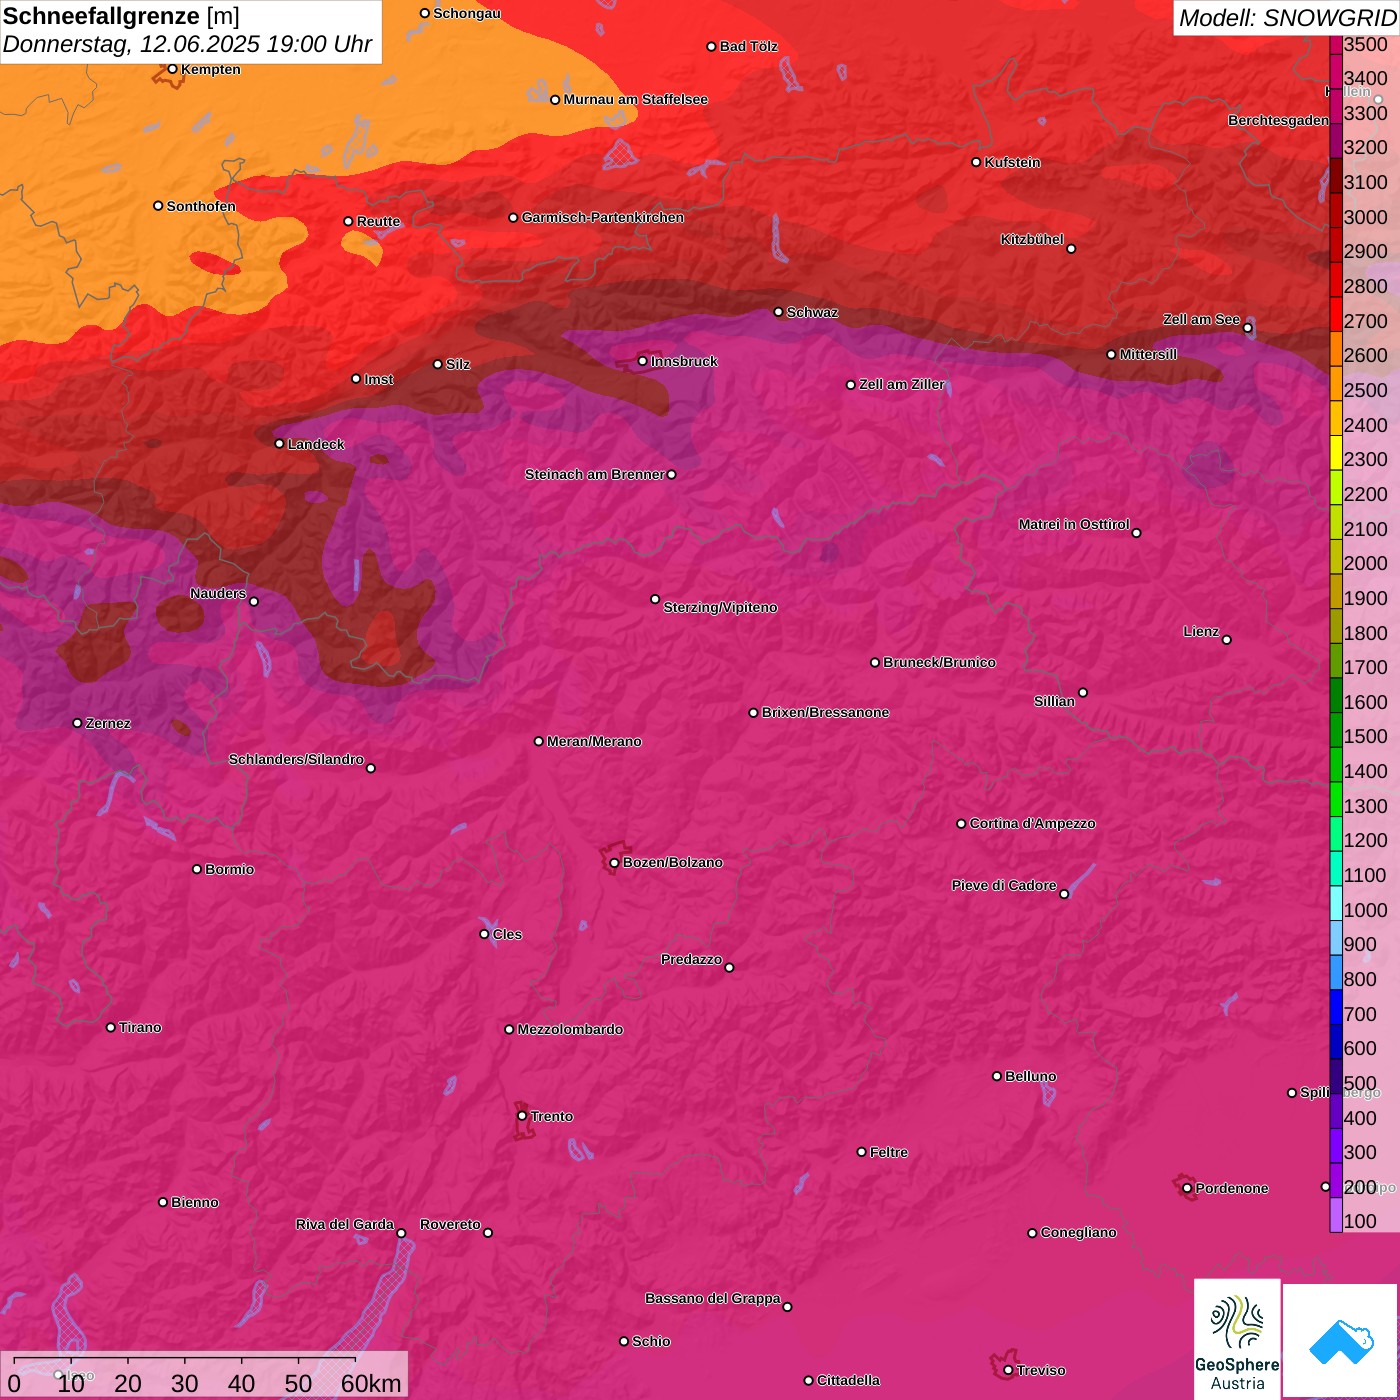Click the Trento city label
The height and width of the screenshot is (1400, 1400).
click(551, 1116)
